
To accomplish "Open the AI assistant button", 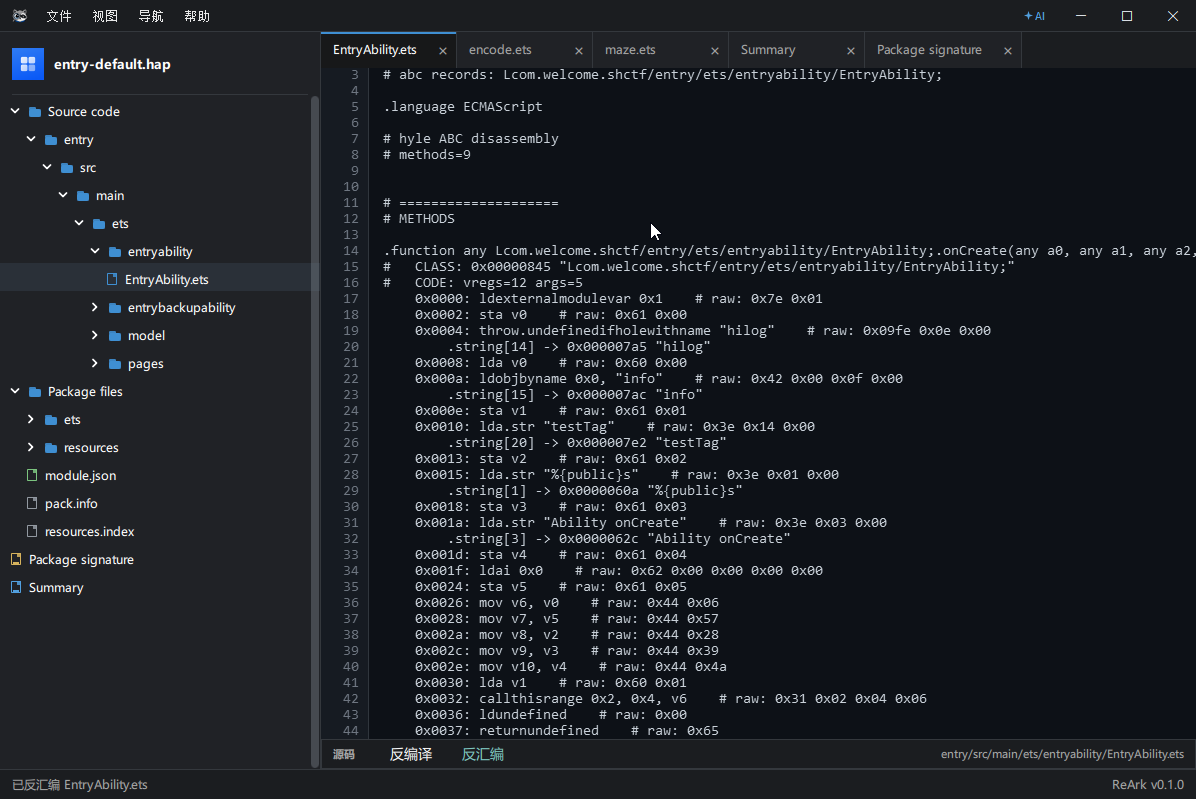I will [x=1035, y=16].
